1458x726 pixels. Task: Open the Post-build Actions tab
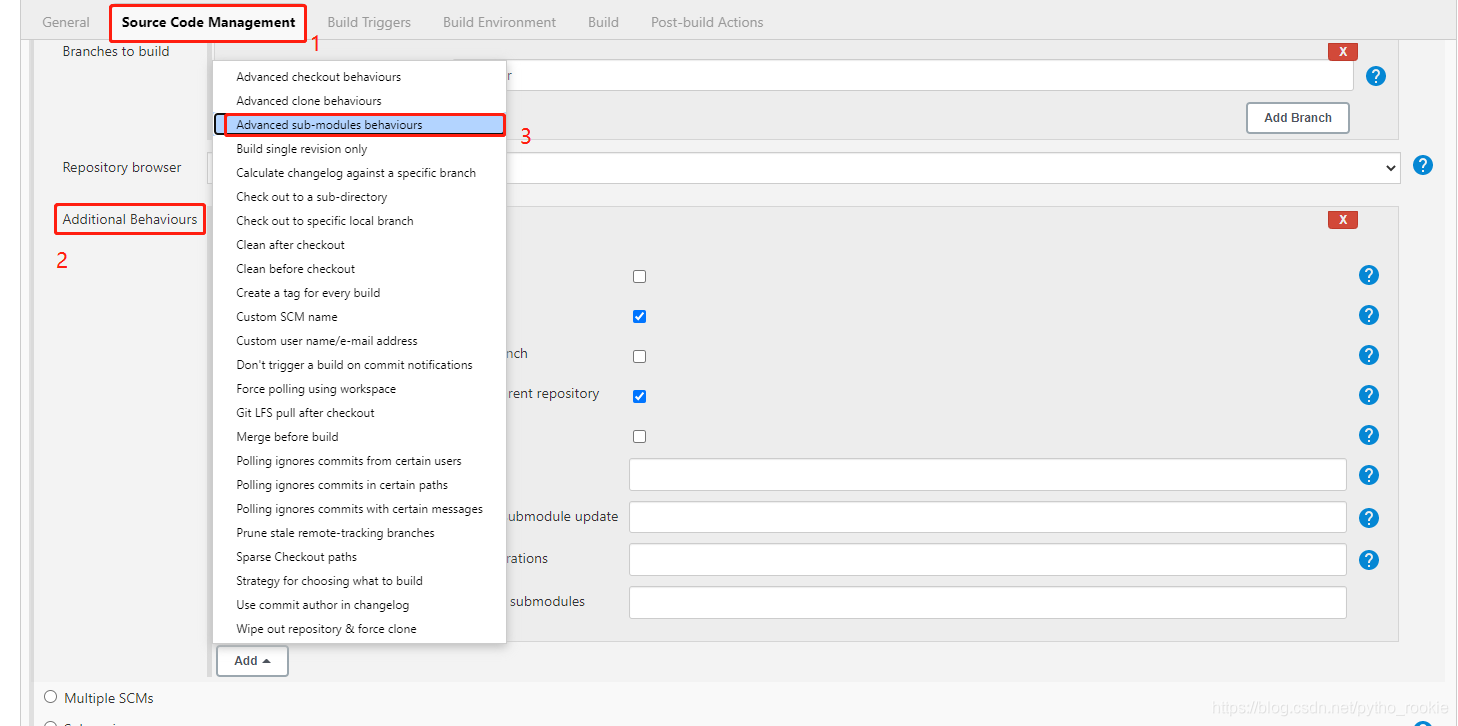(707, 22)
